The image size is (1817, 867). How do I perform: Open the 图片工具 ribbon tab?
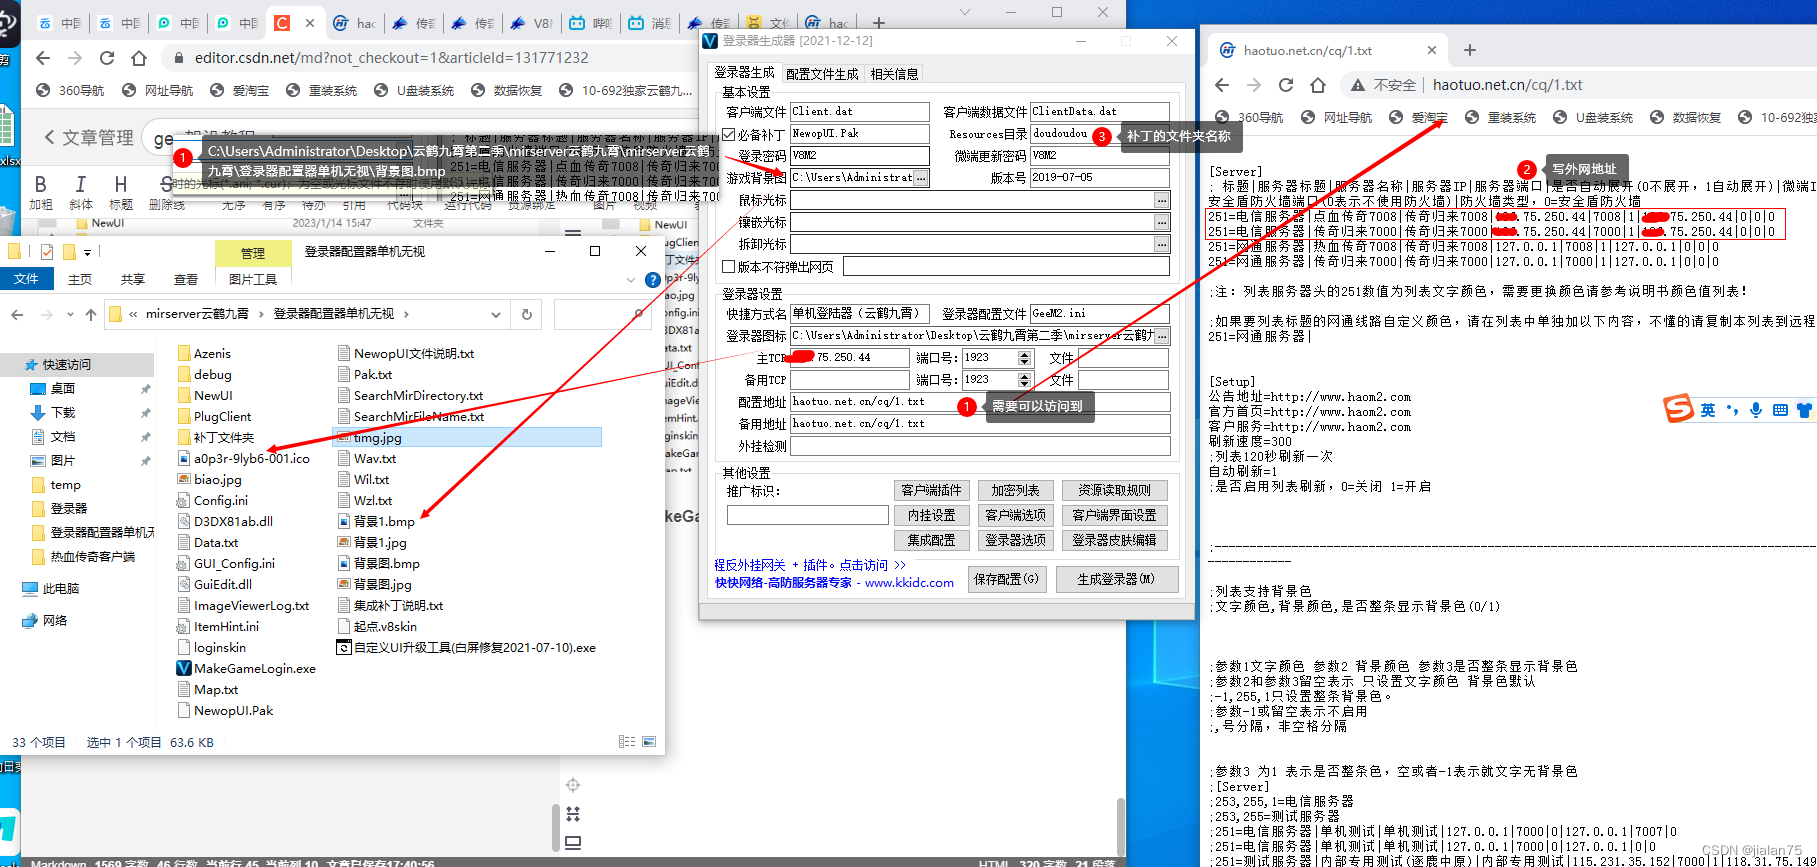point(253,280)
